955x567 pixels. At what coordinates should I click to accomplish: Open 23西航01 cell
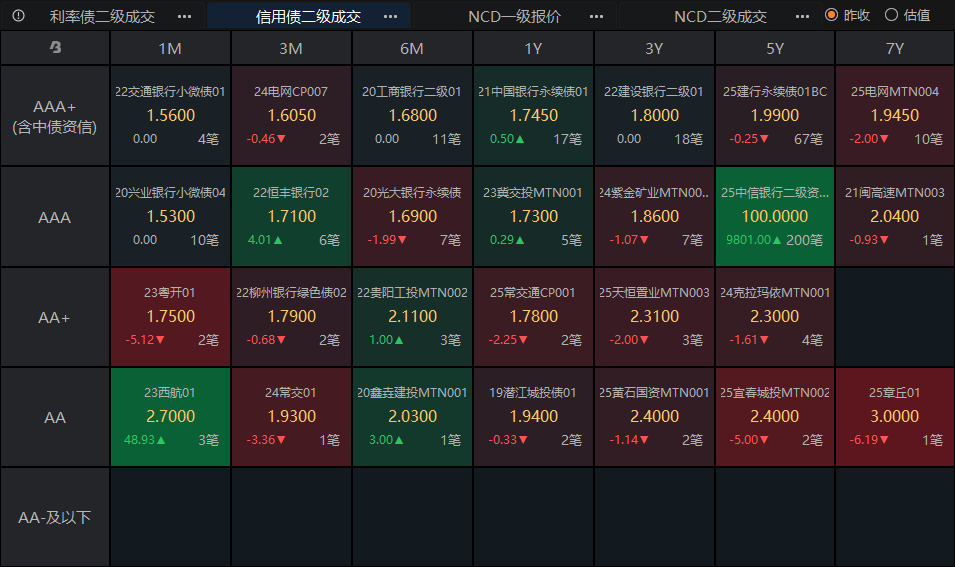[x=171, y=417]
